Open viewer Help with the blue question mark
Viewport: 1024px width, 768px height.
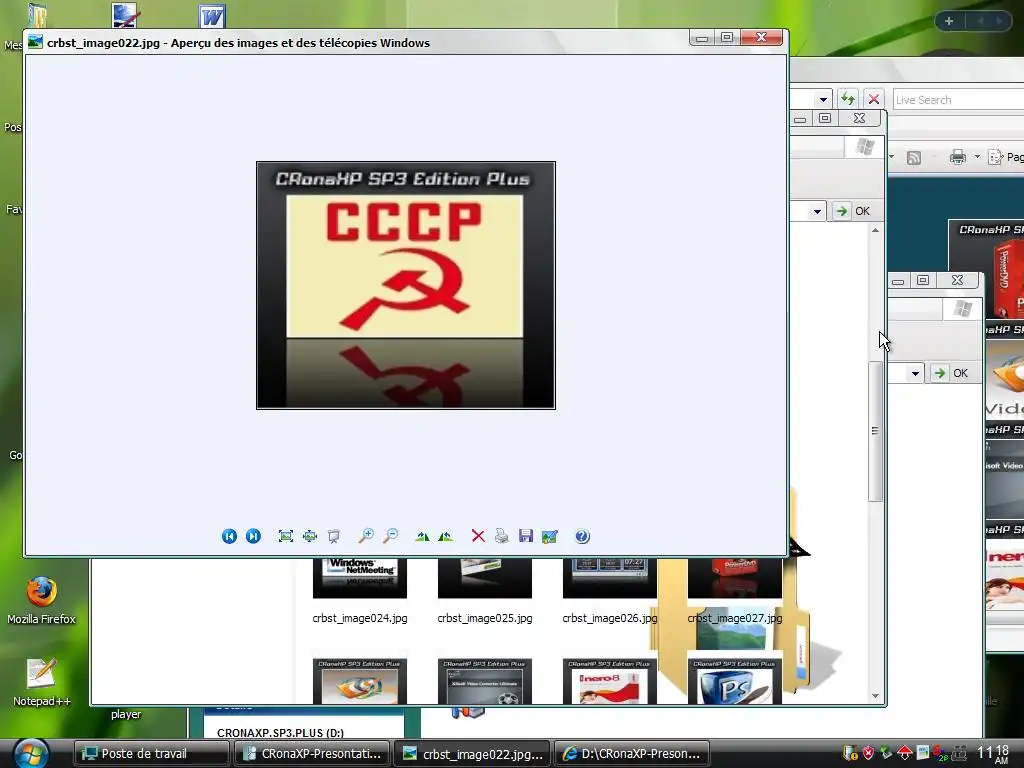[582, 536]
